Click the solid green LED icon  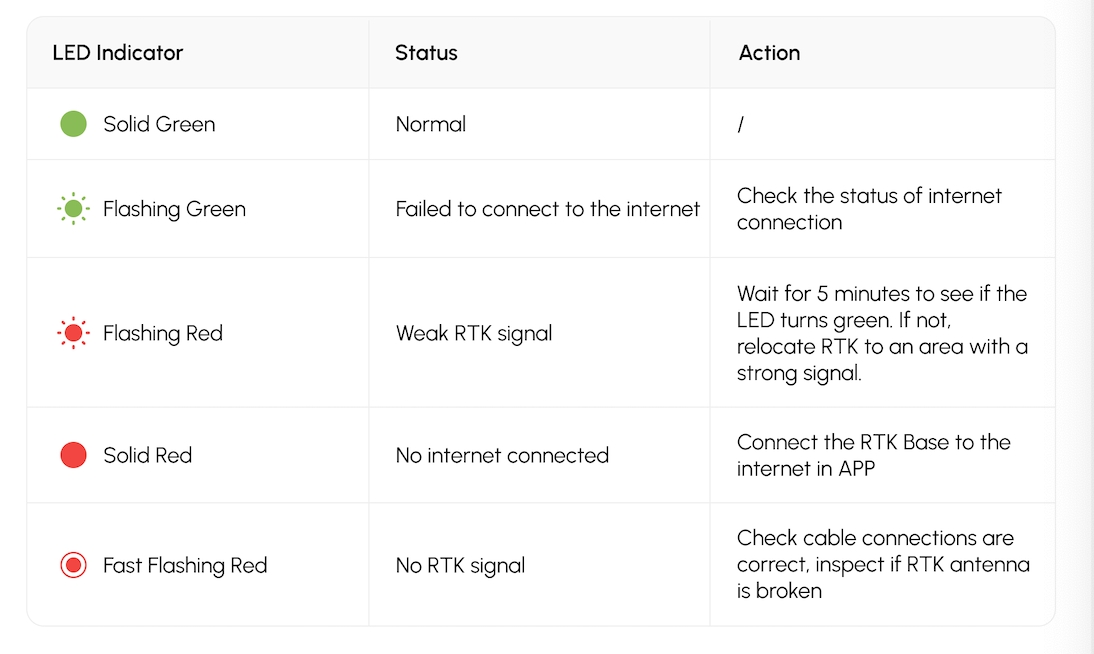click(73, 124)
